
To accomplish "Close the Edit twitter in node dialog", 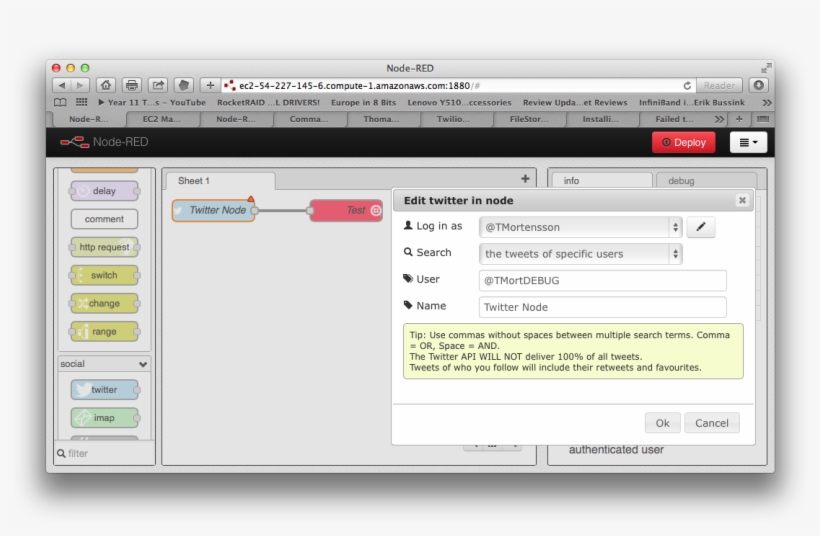I will coord(742,200).
